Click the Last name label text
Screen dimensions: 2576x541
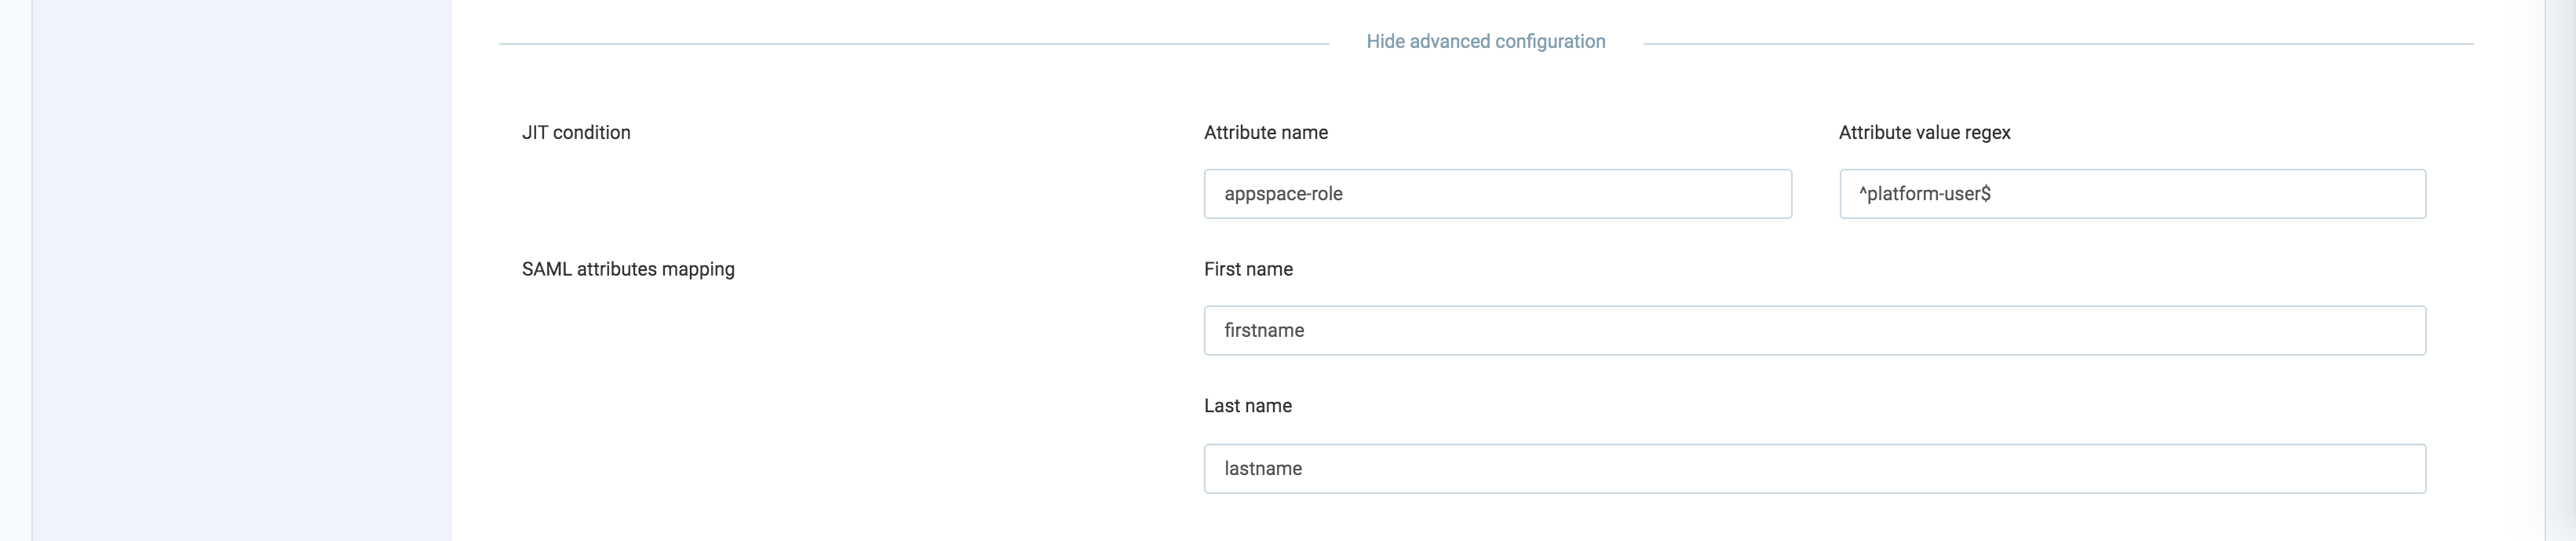[x=1248, y=406]
